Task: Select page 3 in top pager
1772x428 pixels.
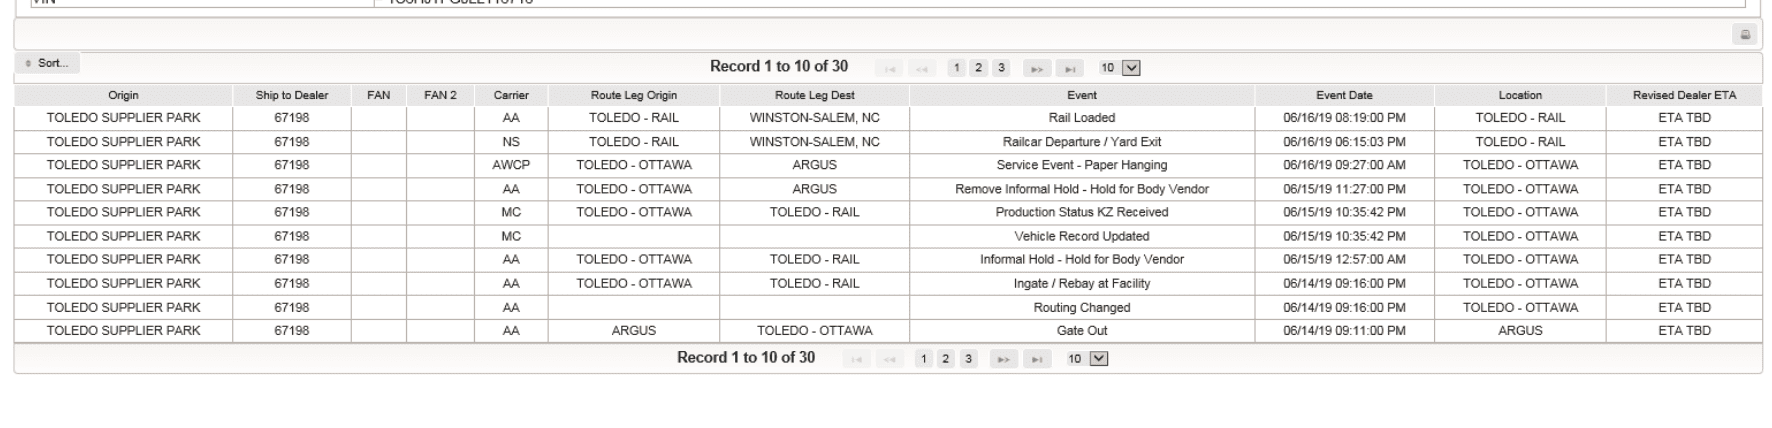Action: 1001,68
